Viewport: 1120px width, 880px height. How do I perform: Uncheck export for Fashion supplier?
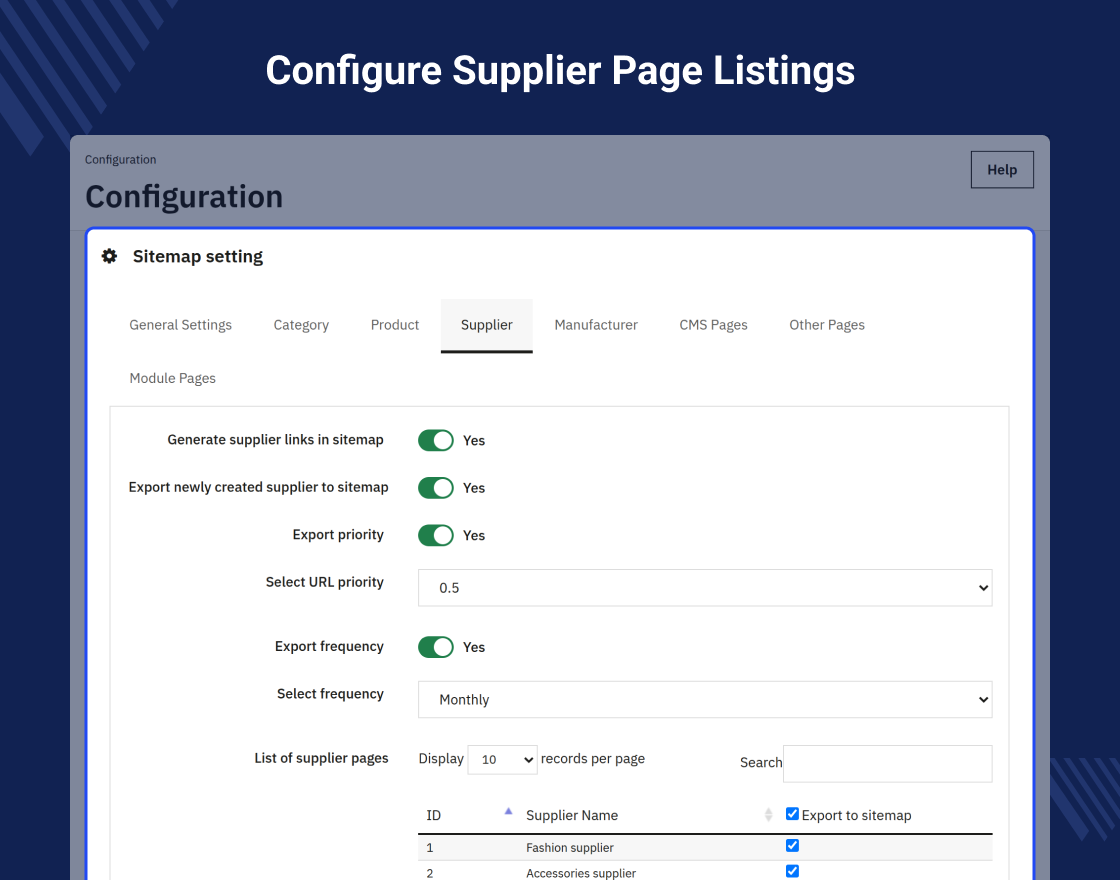pos(792,846)
